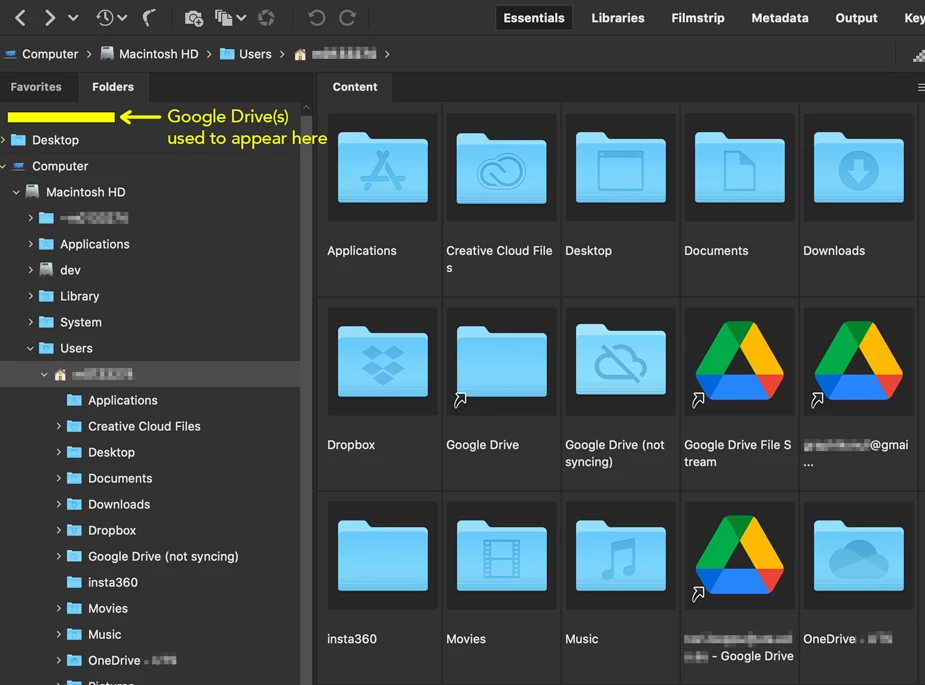Select the Content panel tab
Screen dimensions: 925x685
[355, 87]
